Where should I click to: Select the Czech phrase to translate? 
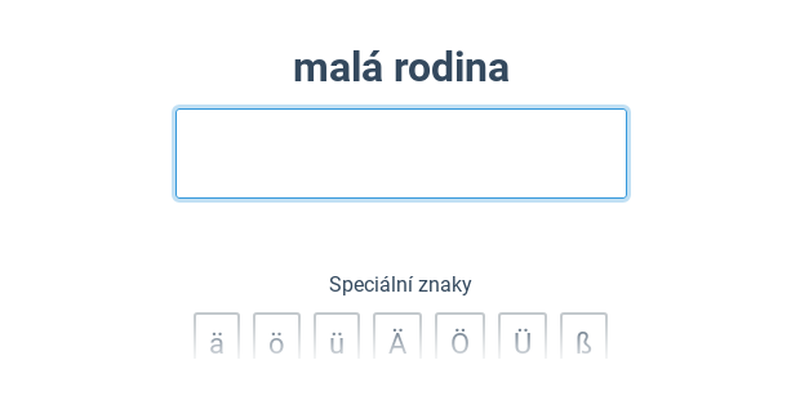401,67
